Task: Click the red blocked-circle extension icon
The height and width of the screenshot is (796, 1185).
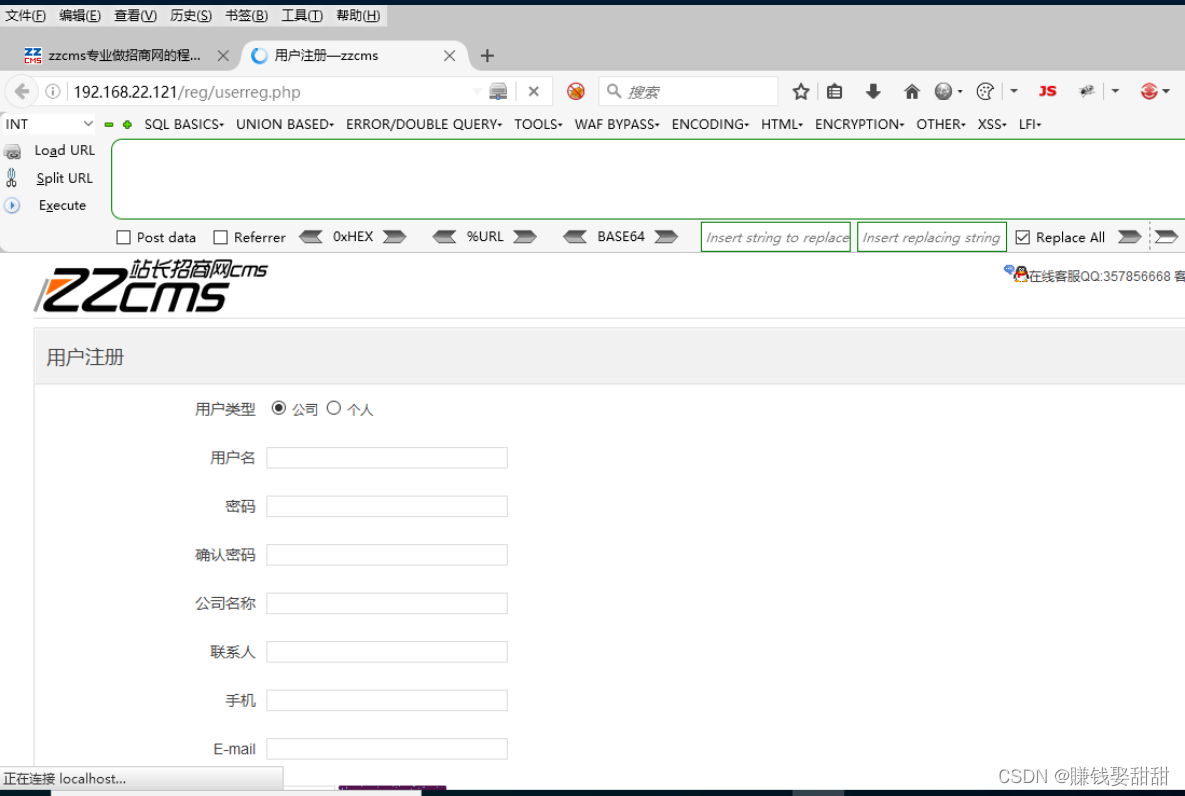Action: 576,91
